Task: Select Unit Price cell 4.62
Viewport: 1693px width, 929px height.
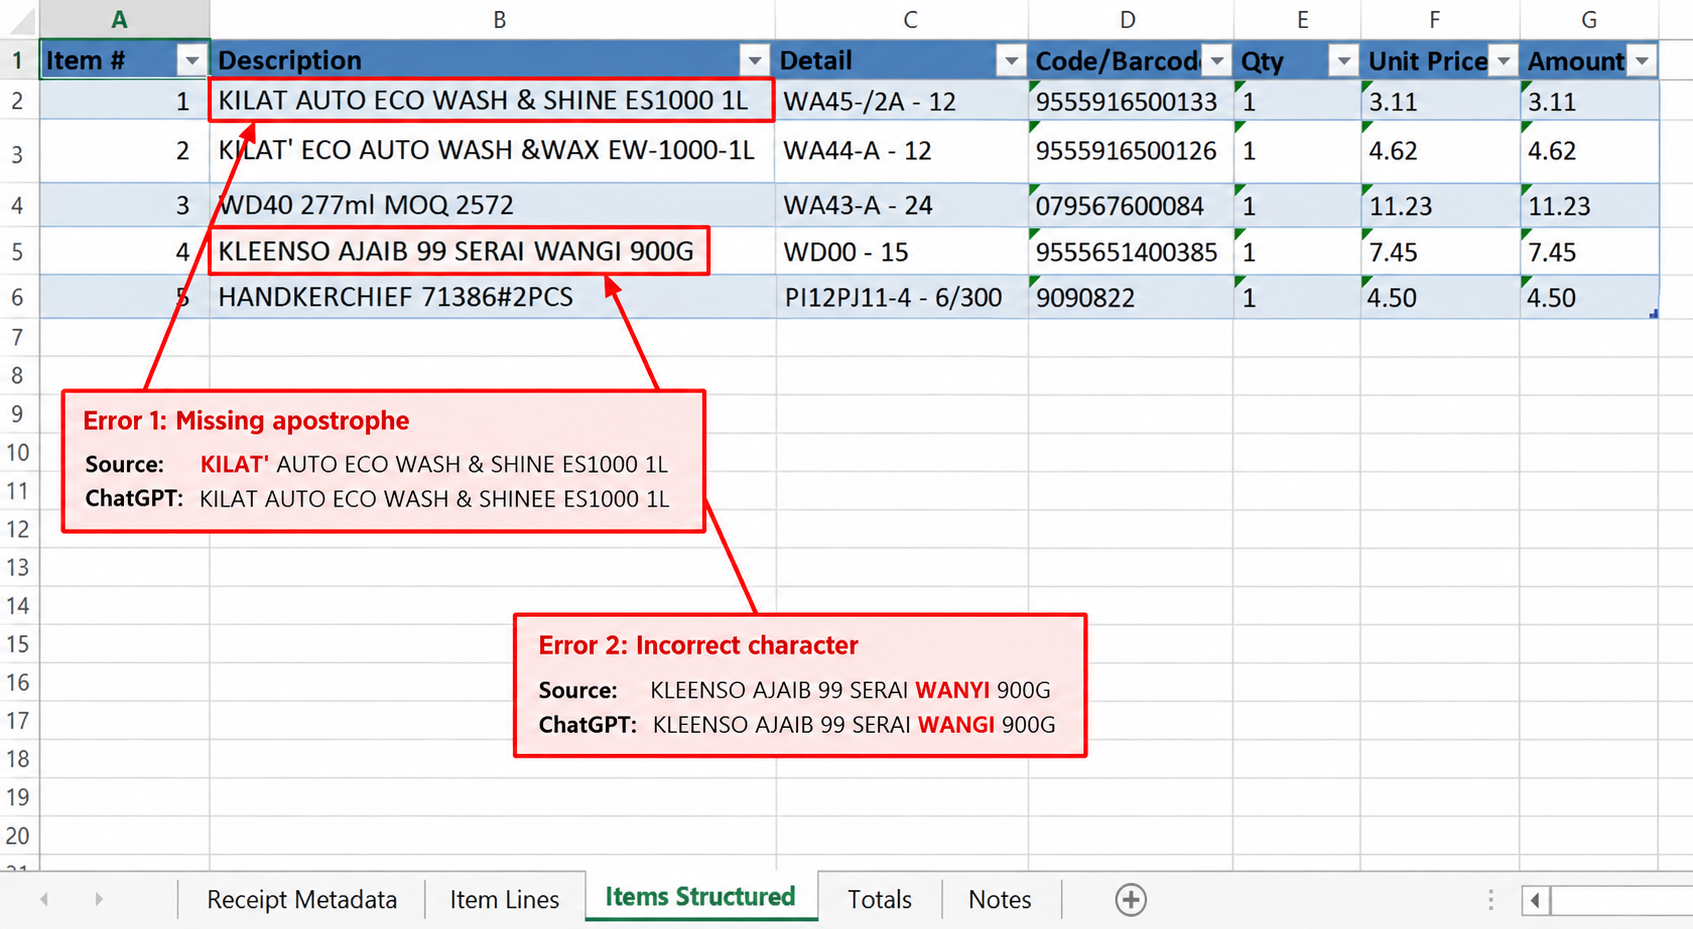Action: coord(1440,152)
